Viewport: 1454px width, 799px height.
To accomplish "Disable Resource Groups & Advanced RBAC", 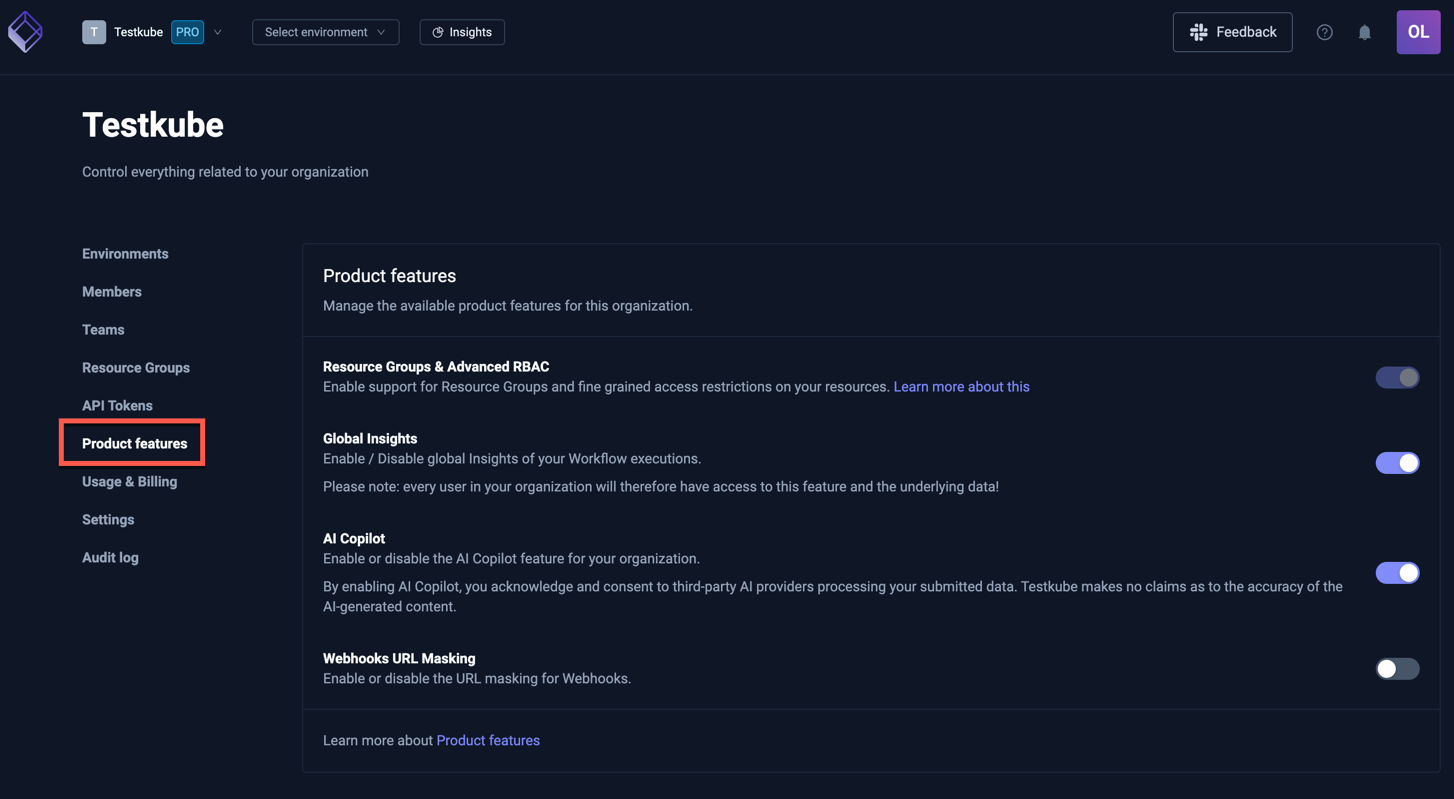I will coord(1397,377).
